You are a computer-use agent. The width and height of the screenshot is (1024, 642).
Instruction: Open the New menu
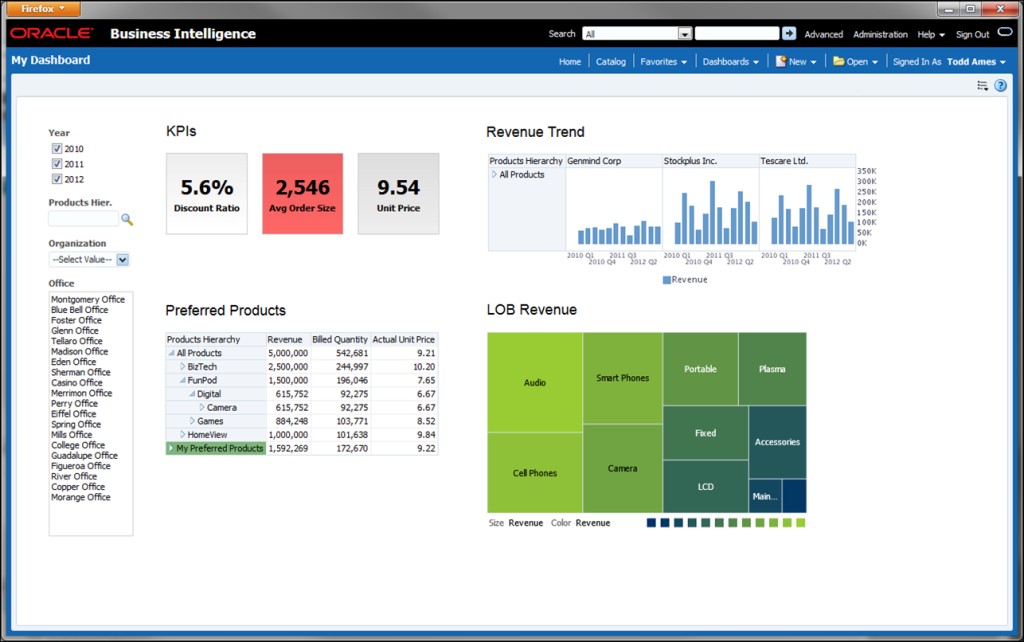click(796, 61)
